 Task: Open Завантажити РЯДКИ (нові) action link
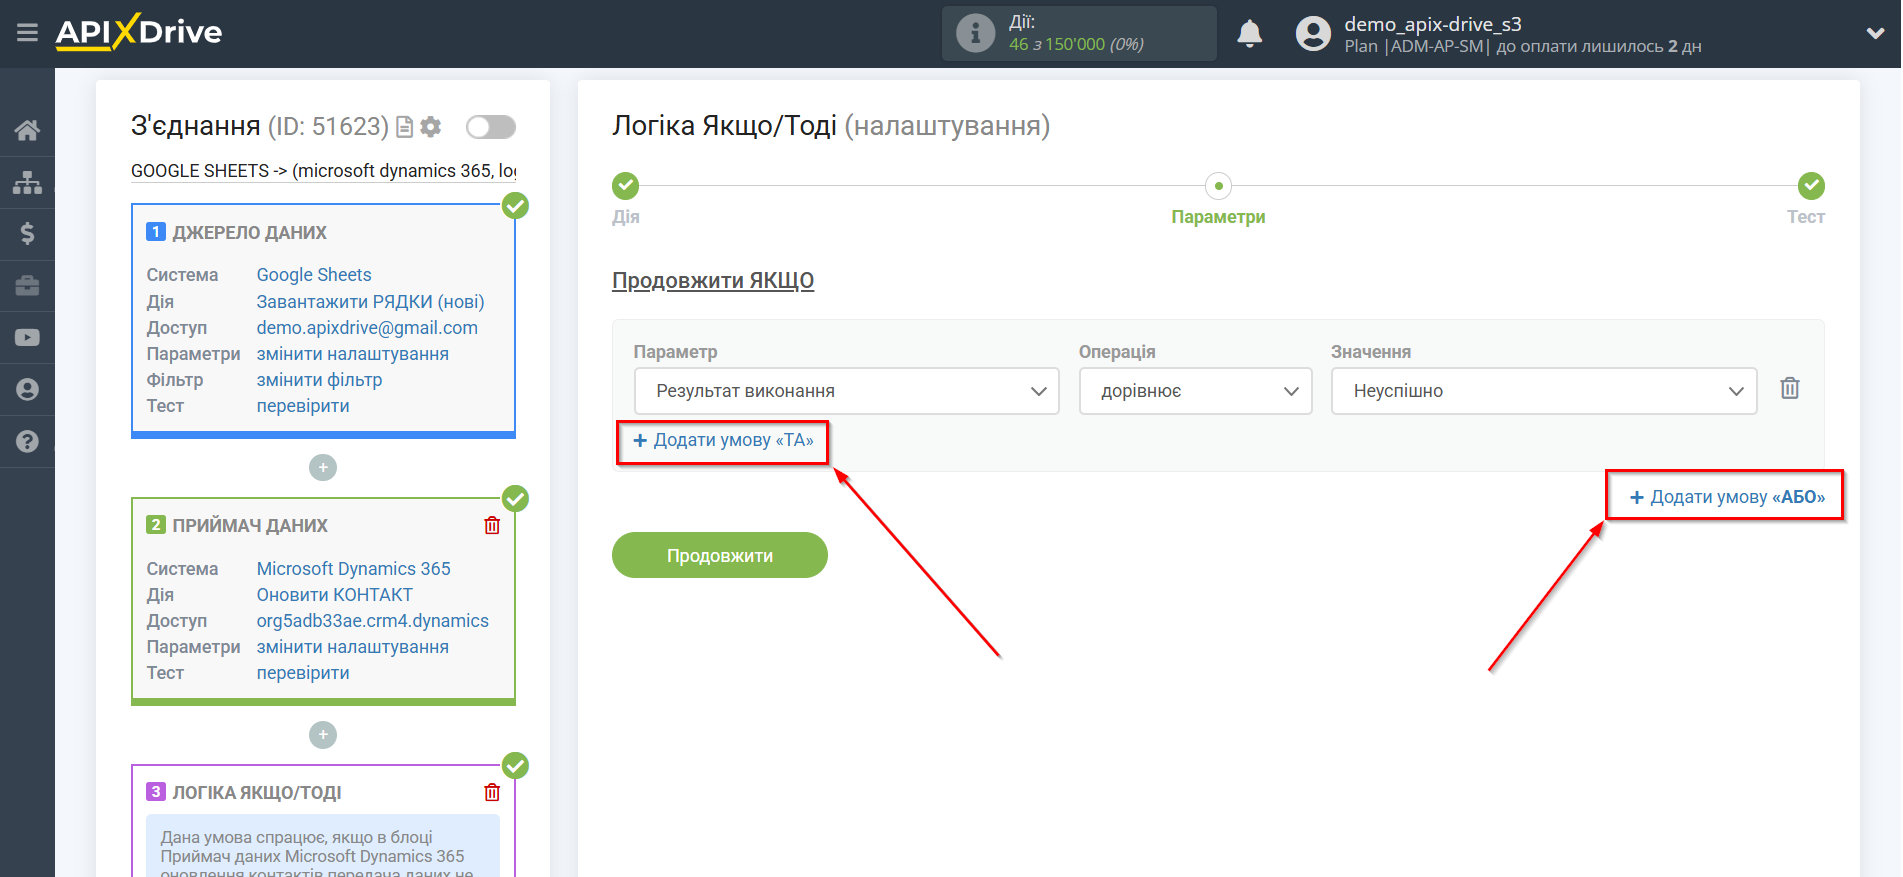[x=370, y=302]
